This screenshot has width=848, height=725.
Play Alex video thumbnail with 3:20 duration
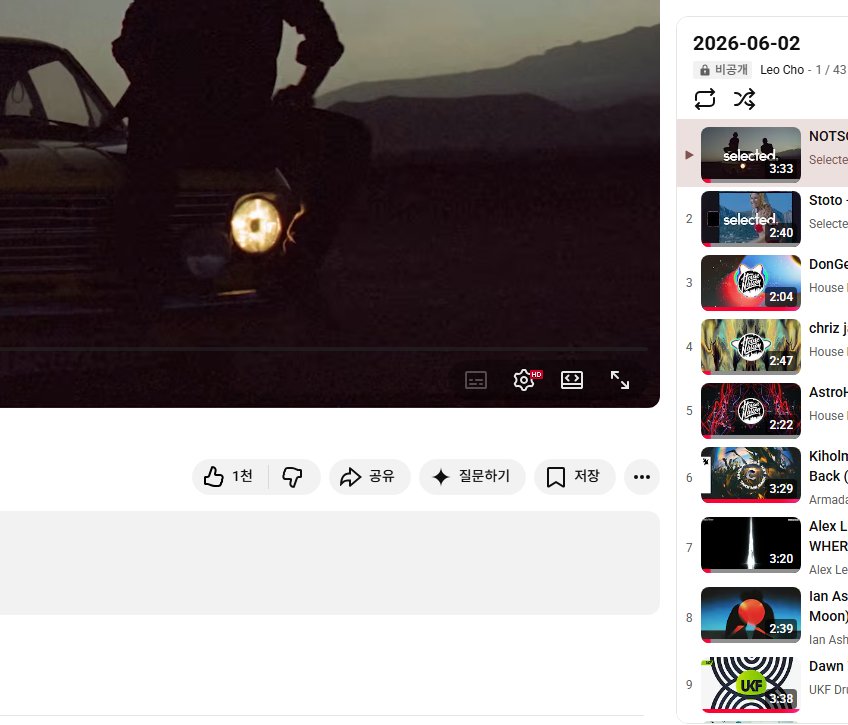click(751, 544)
